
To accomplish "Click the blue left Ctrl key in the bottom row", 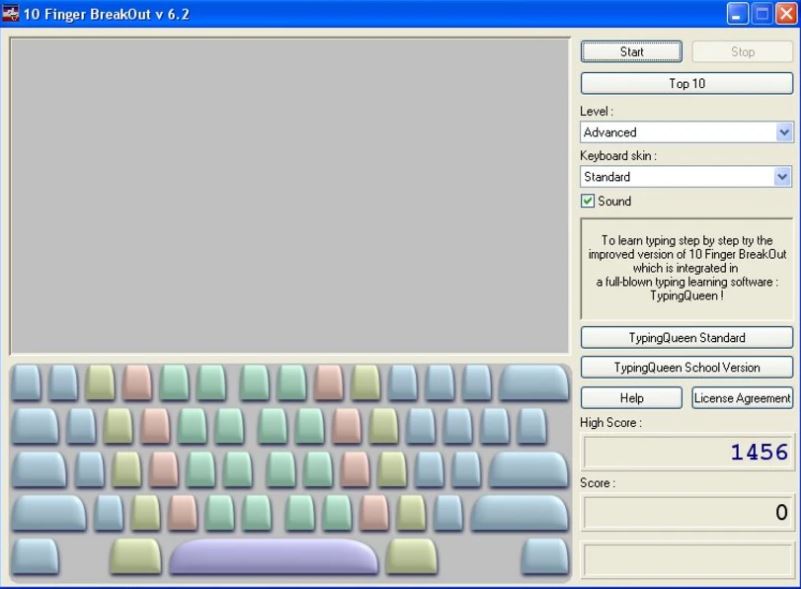I will (35, 556).
